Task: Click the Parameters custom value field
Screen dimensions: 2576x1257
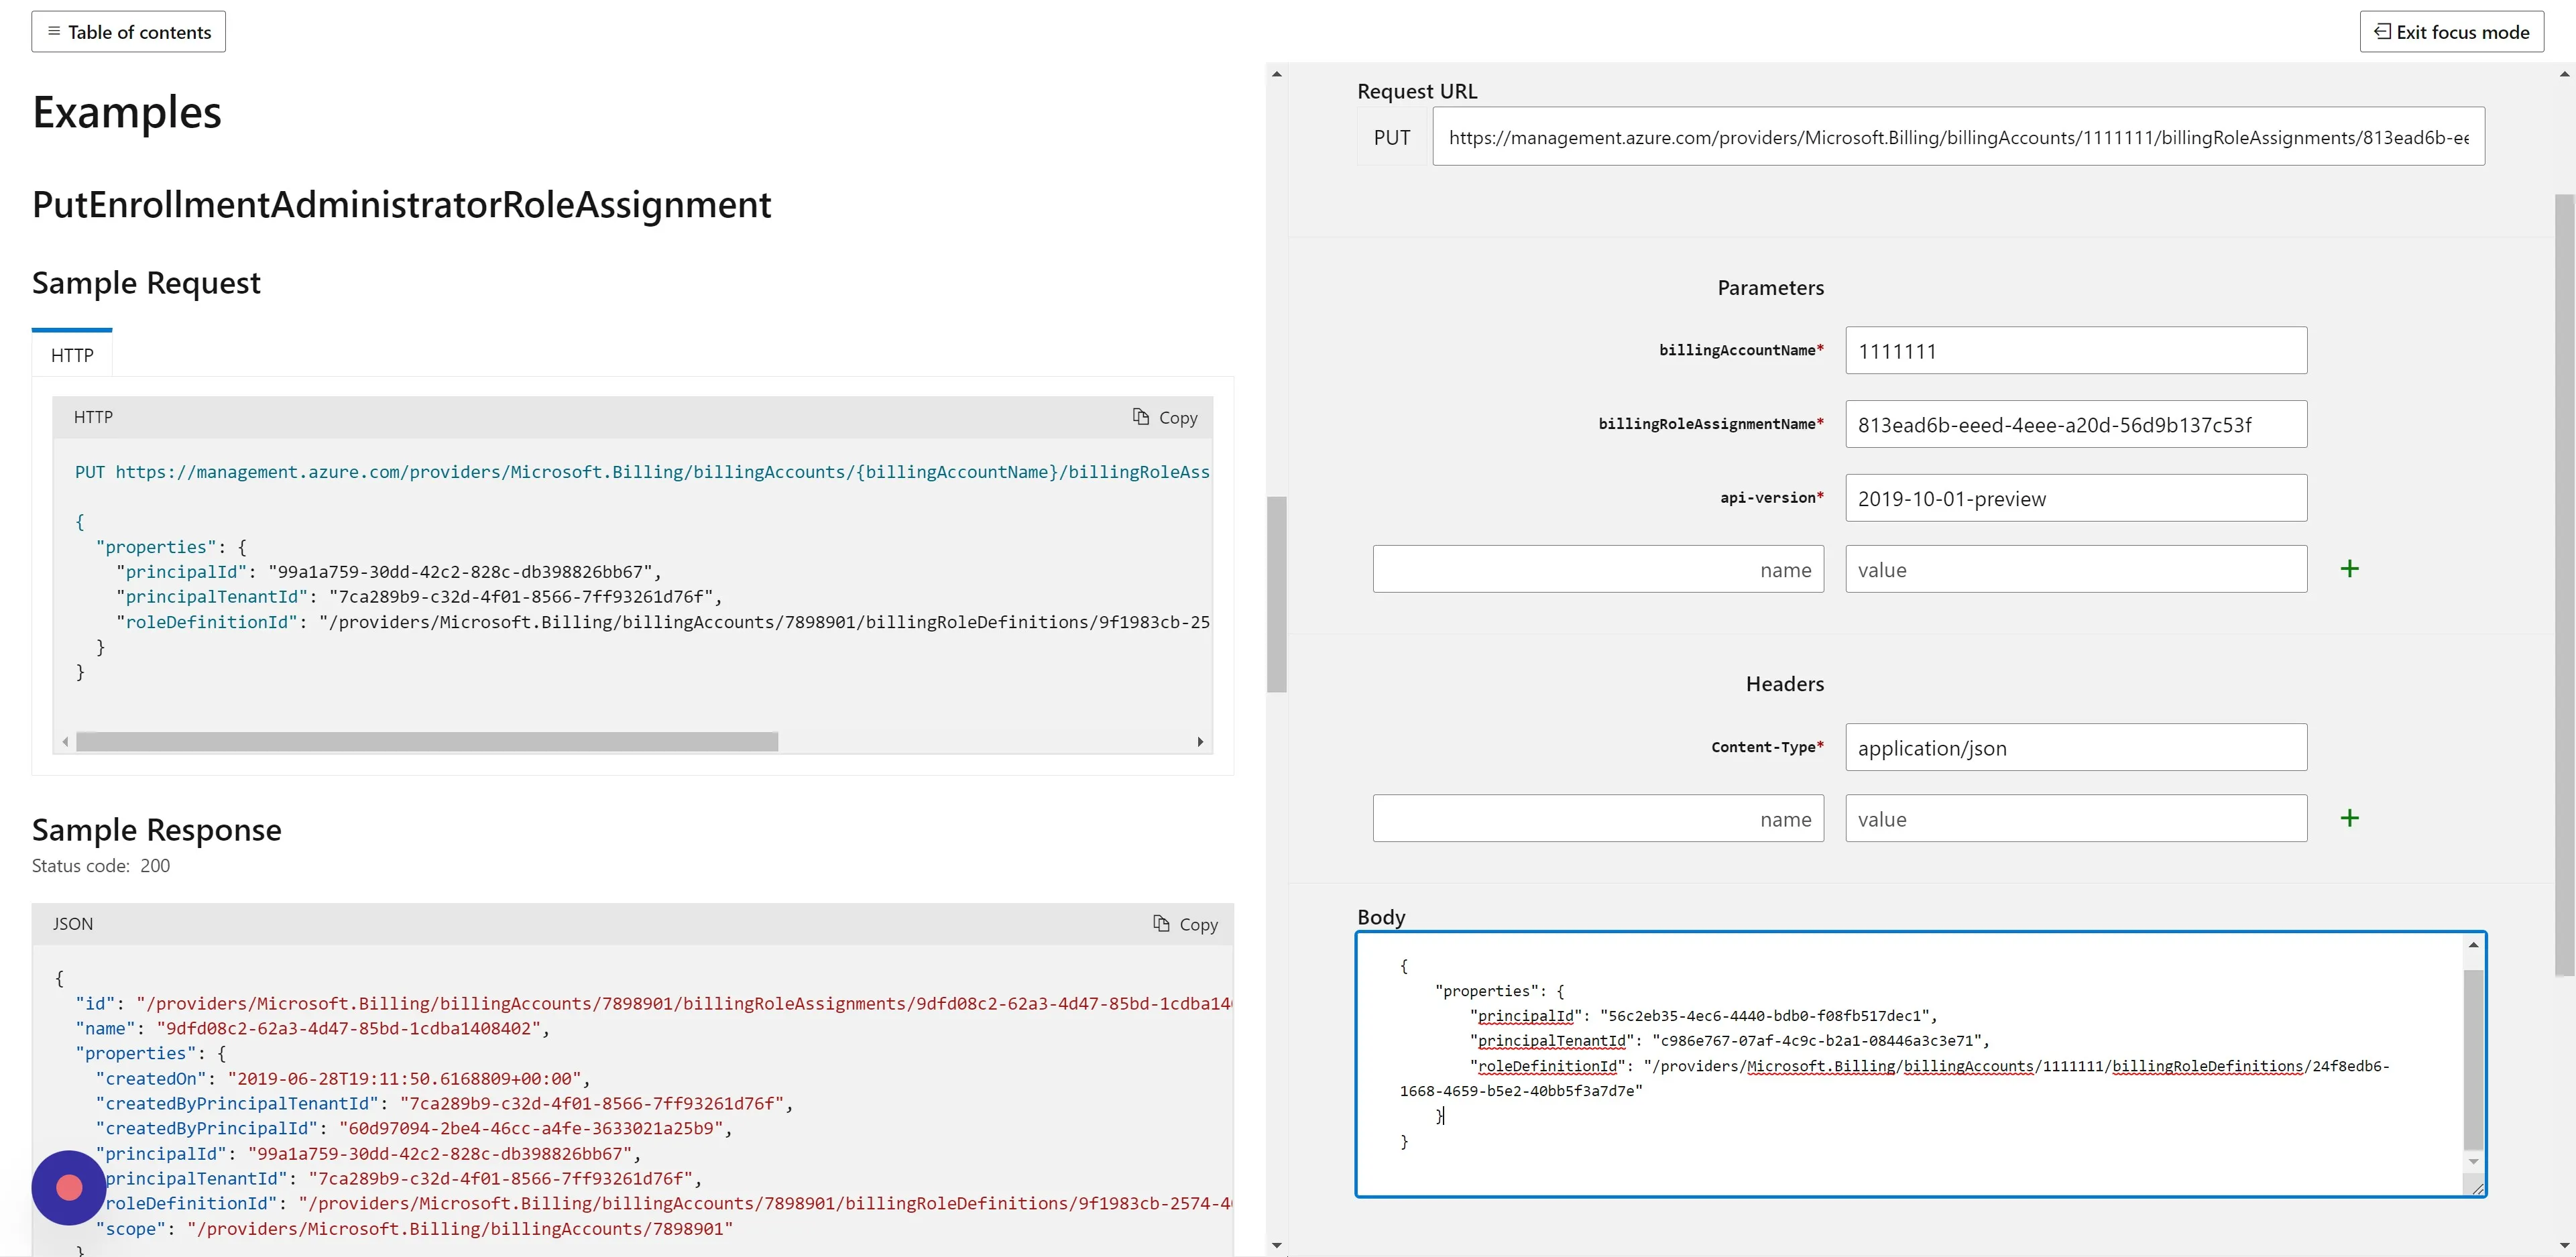Action: point(2076,569)
